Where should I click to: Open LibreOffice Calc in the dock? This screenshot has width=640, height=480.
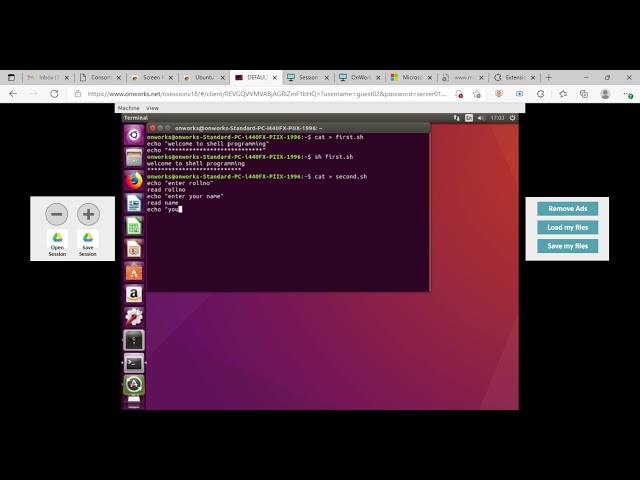pyautogui.click(x=134, y=226)
